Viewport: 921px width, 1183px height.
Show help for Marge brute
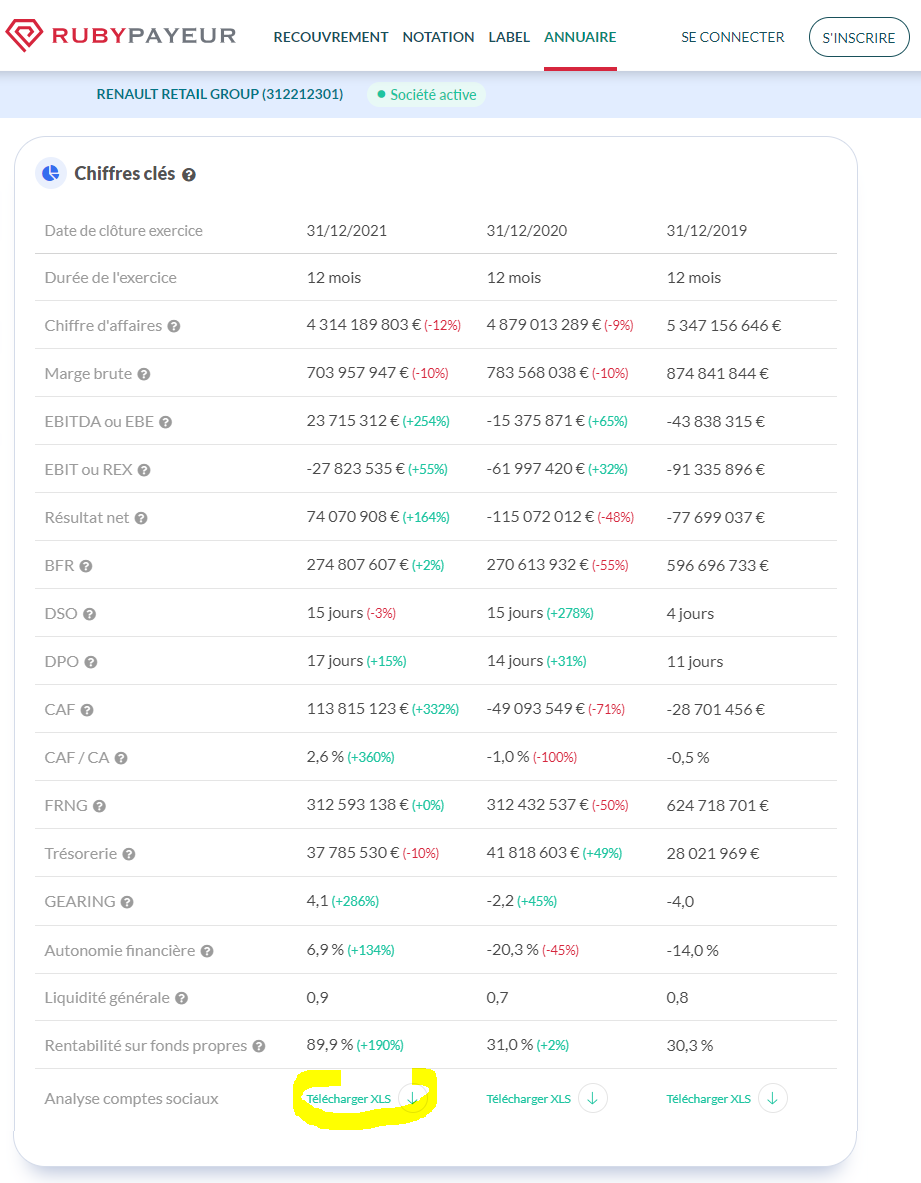[144, 374]
